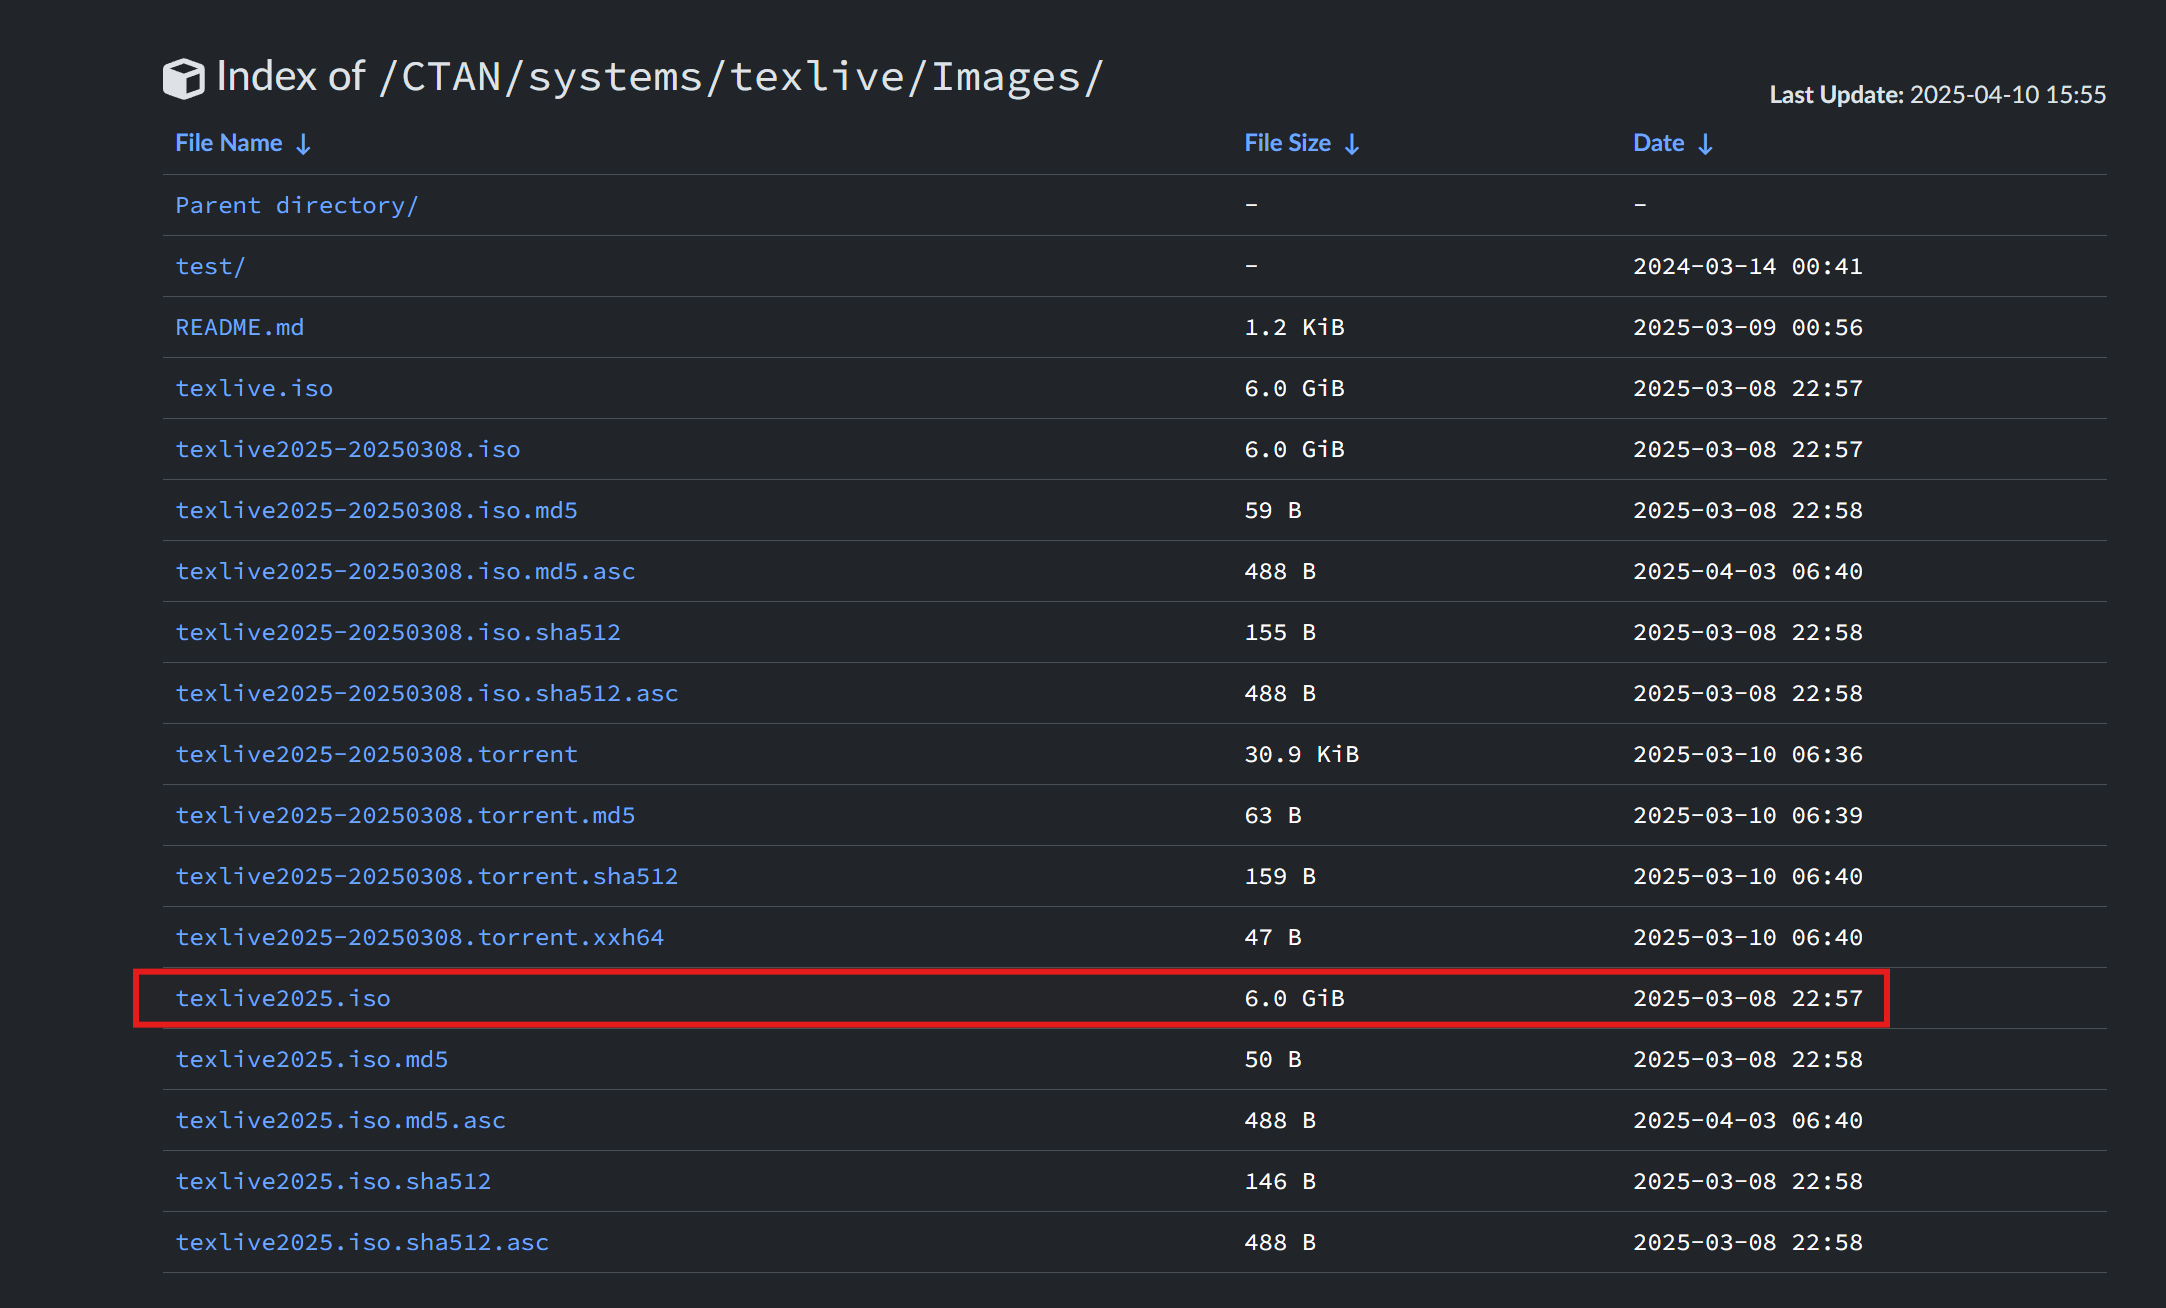Open the test/ folder
The width and height of the screenshot is (2166, 1308).
(x=210, y=266)
